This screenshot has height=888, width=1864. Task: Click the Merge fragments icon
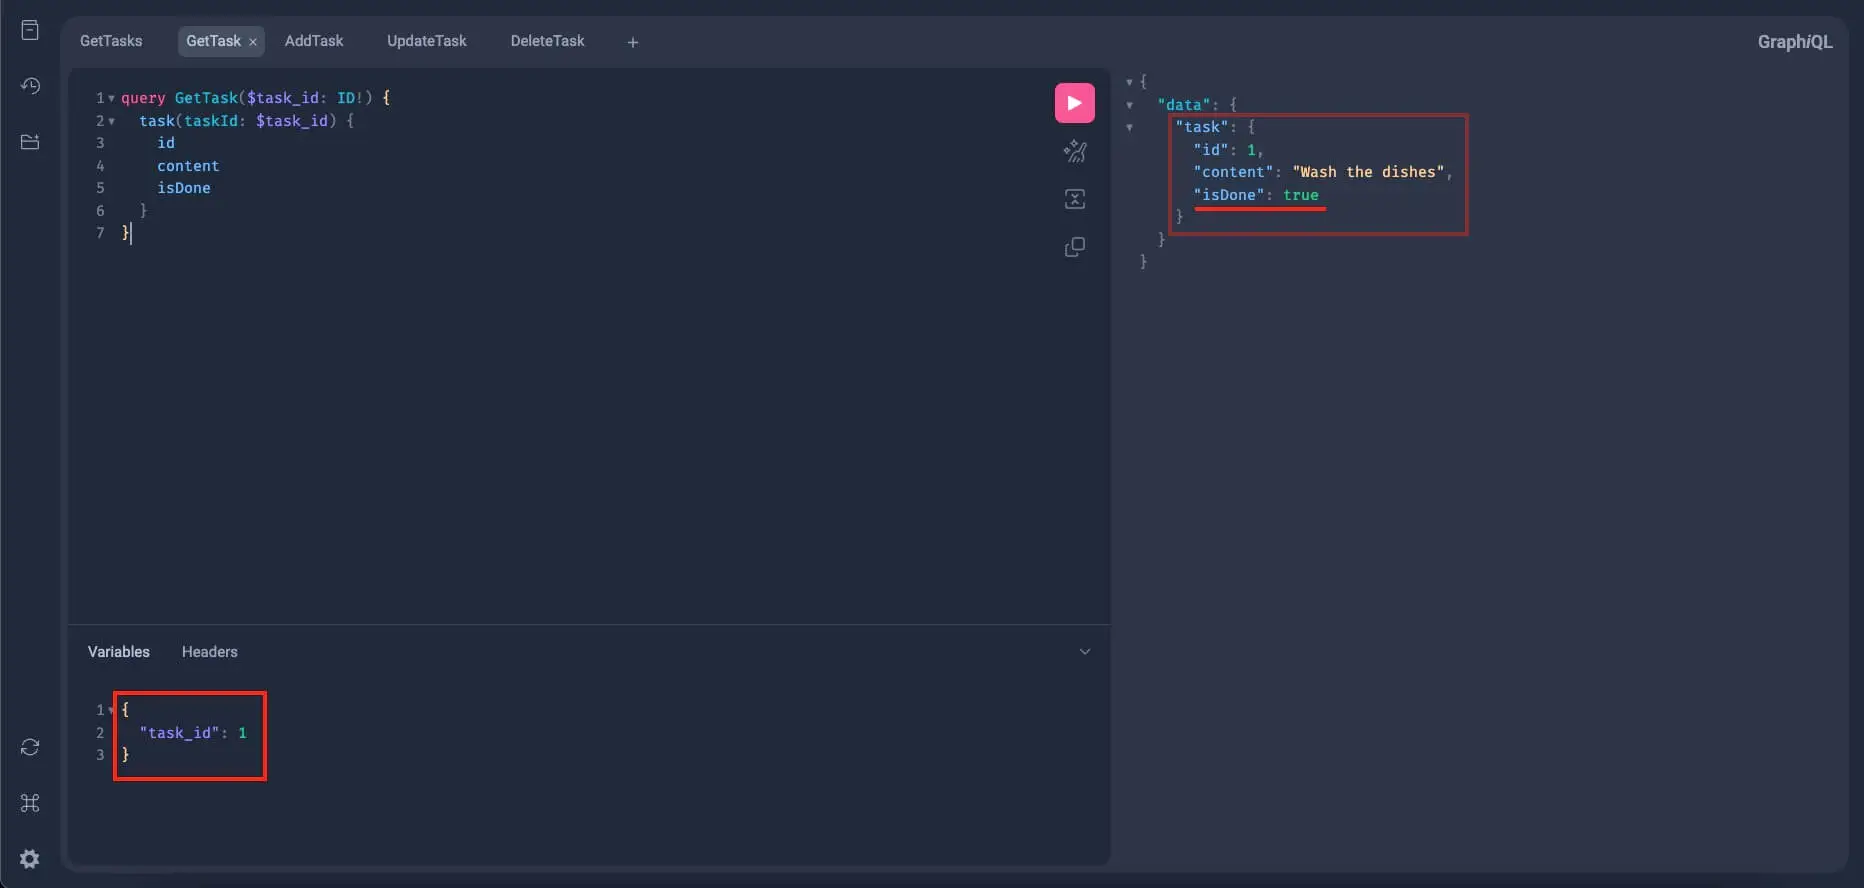tap(1074, 199)
